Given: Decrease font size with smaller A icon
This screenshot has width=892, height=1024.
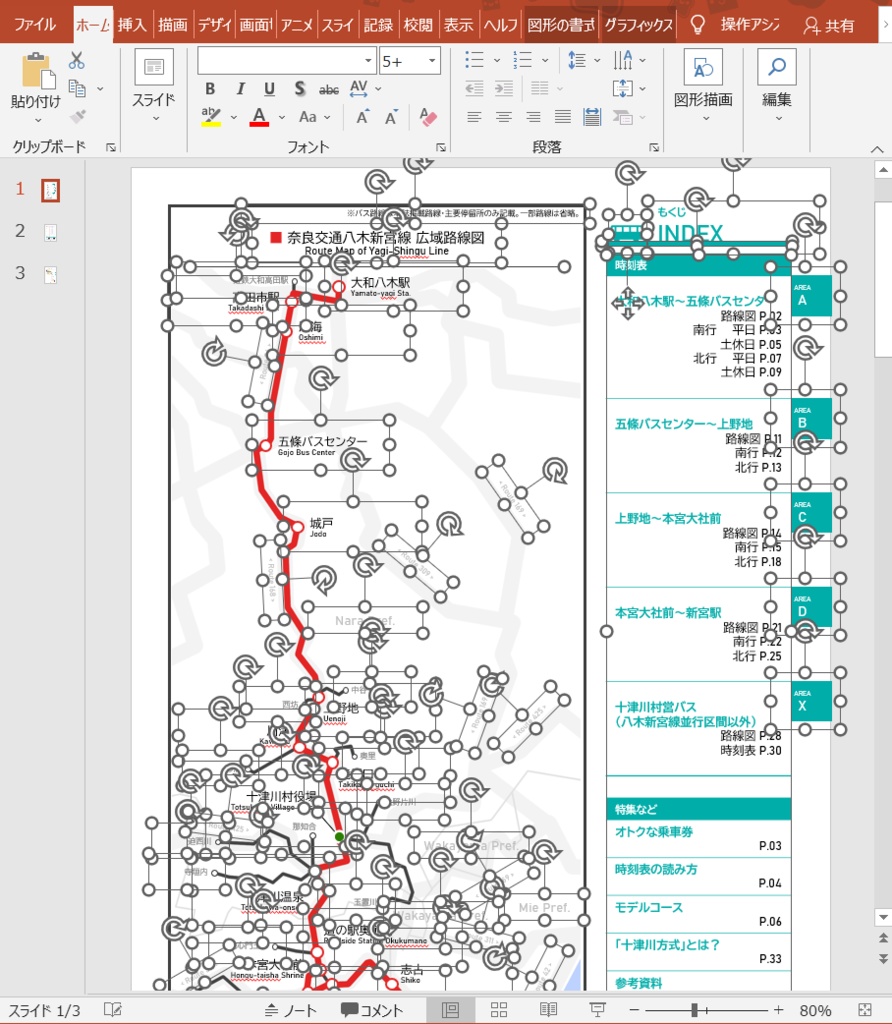Looking at the screenshot, I should 391,118.
